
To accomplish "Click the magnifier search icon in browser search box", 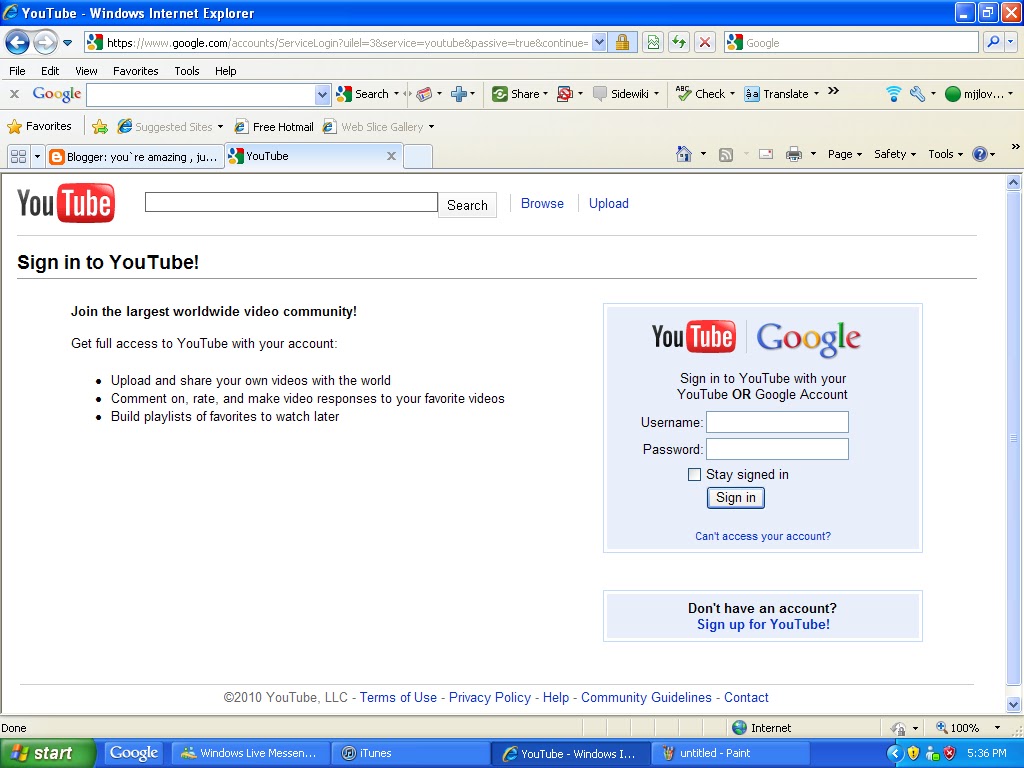I will pyautogui.click(x=993, y=42).
